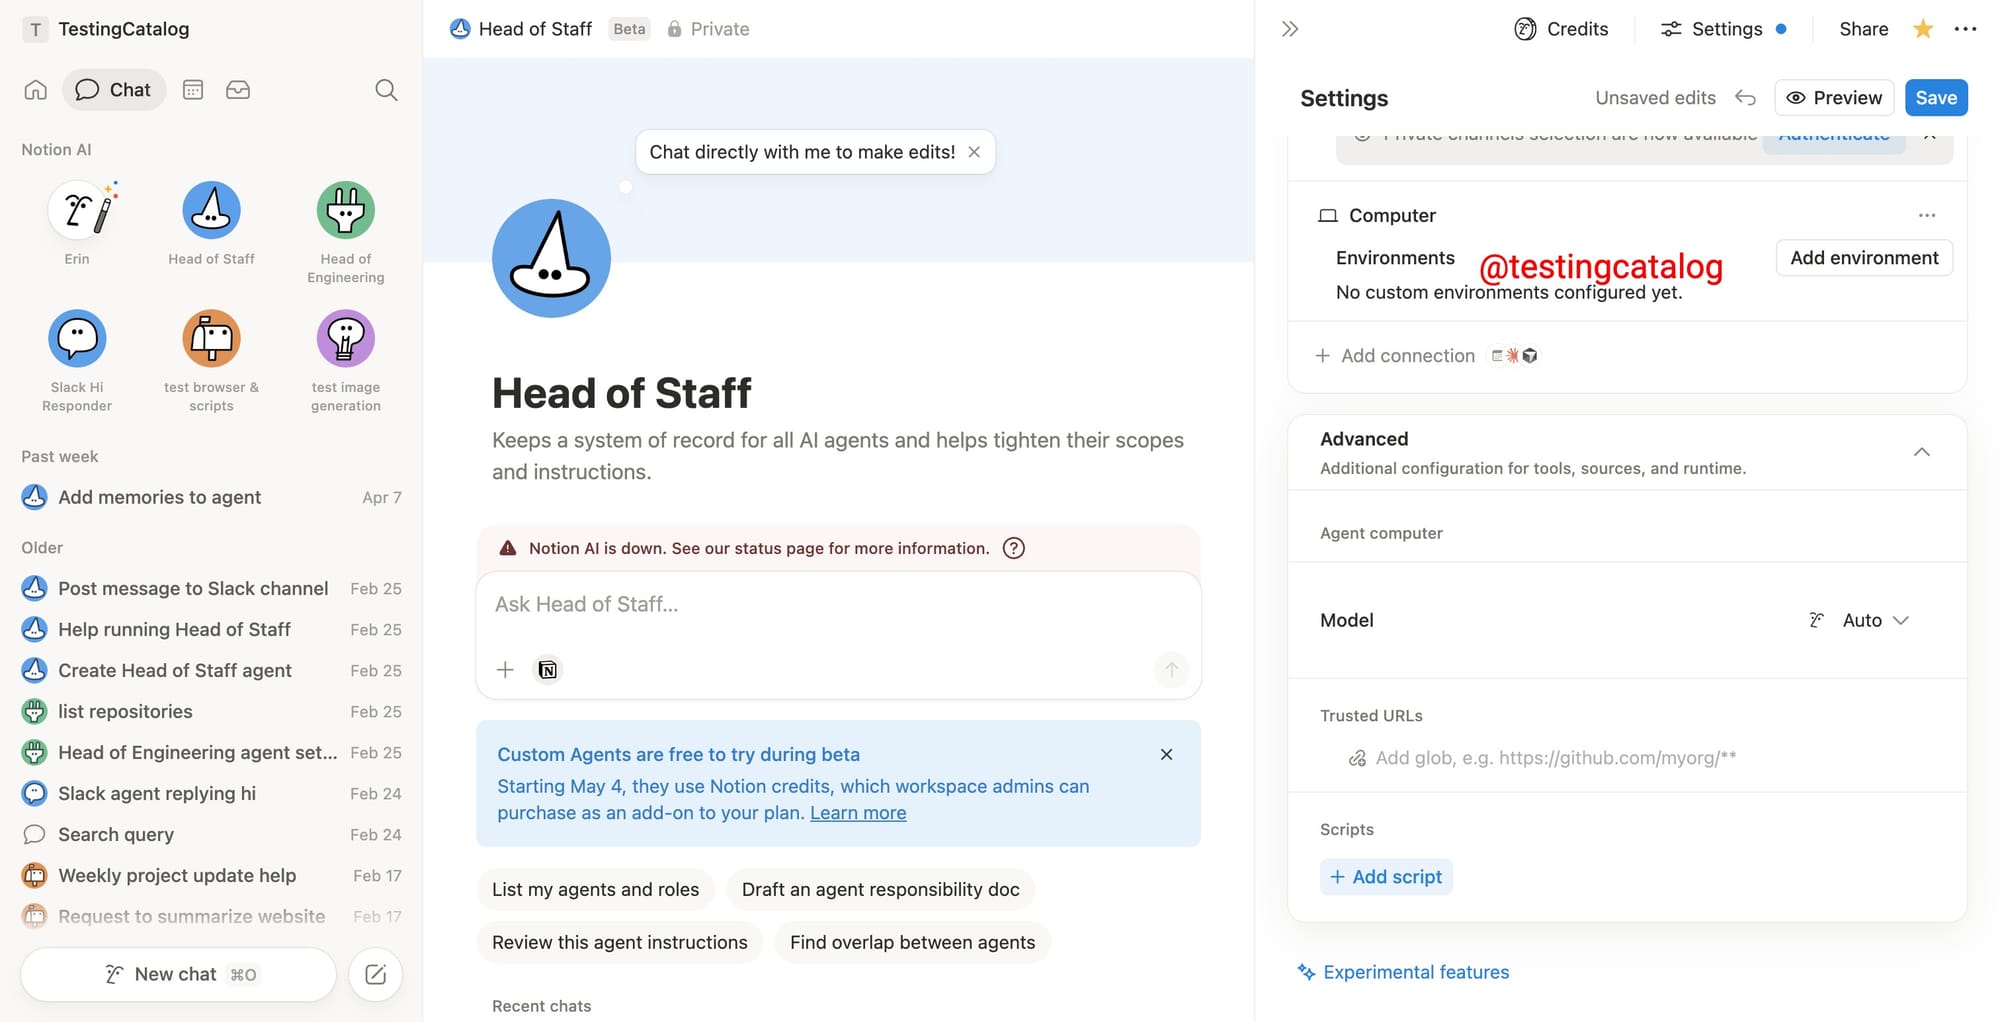
Task: Open the three-dot more menu in header
Action: (x=1965, y=29)
